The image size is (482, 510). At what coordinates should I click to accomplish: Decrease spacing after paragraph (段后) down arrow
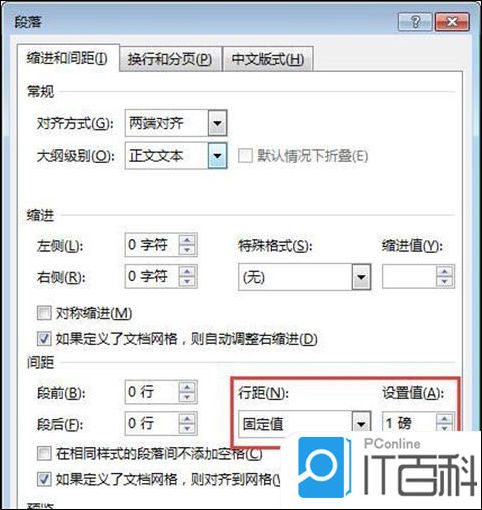(187, 429)
